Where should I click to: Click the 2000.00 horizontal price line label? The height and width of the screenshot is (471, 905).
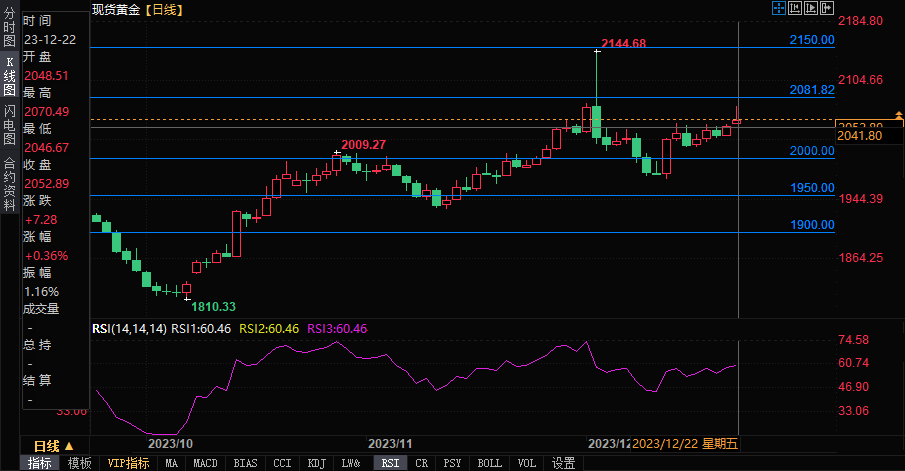pyautogui.click(x=812, y=151)
